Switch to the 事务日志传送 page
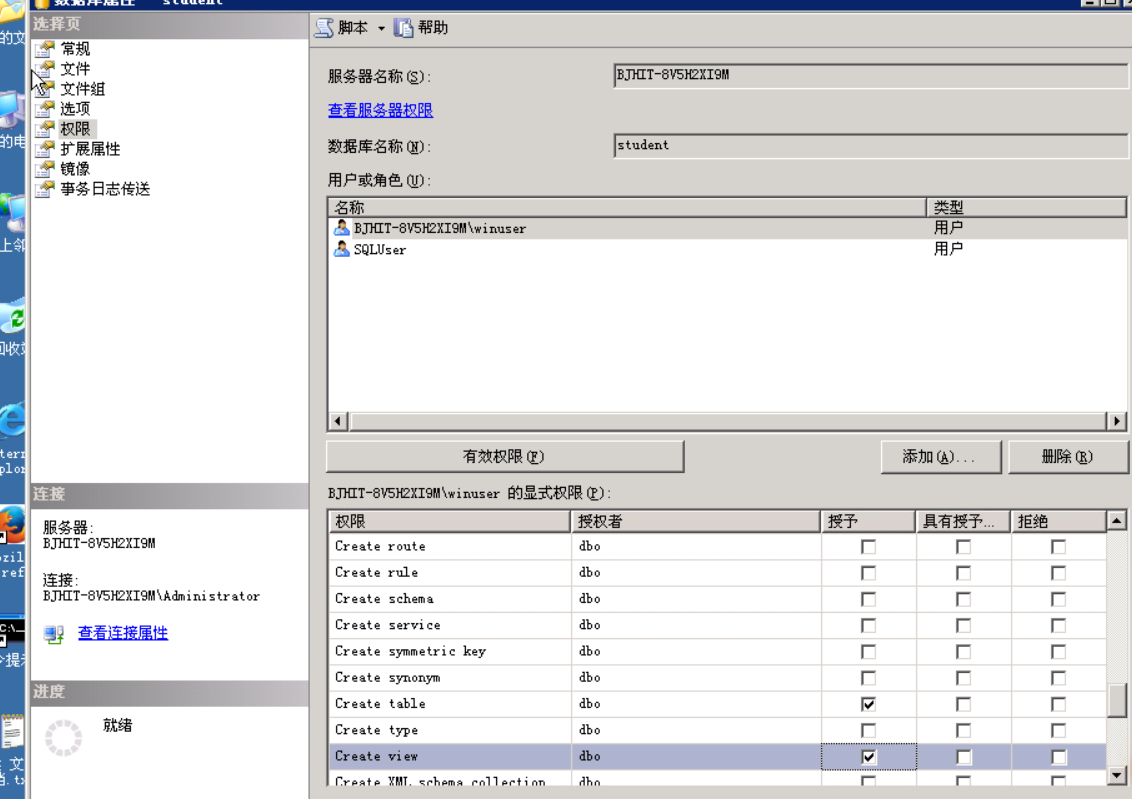Screen dimensions: 1132x799 pyautogui.click(x=105, y=189)
